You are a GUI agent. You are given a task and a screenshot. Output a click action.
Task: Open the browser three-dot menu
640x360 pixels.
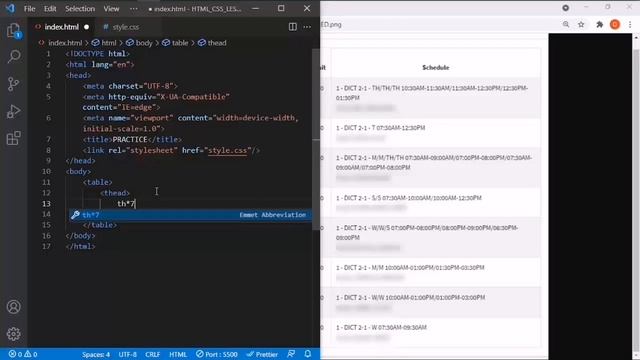[630, 24]
